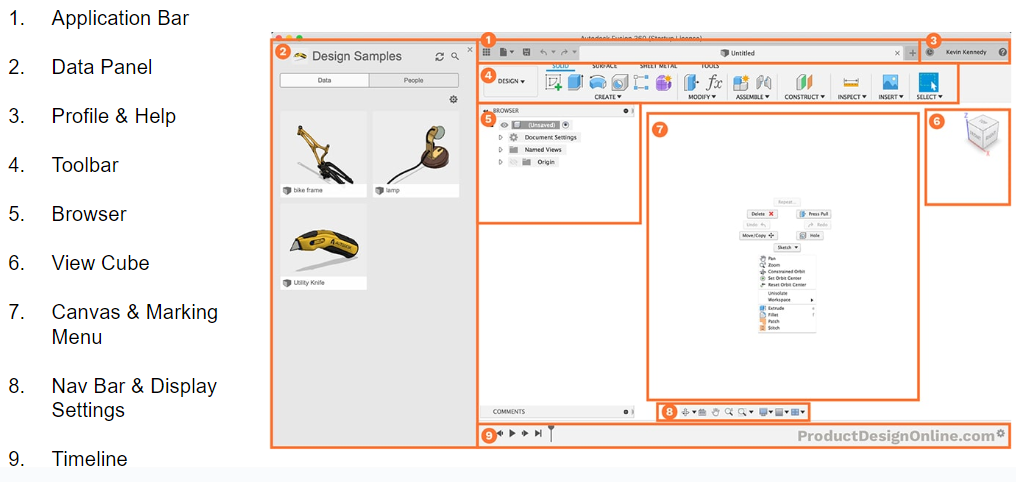The image size is (1016, 482).
Task: Open the SELECT dropdown menu
Action: pos(929,97)
